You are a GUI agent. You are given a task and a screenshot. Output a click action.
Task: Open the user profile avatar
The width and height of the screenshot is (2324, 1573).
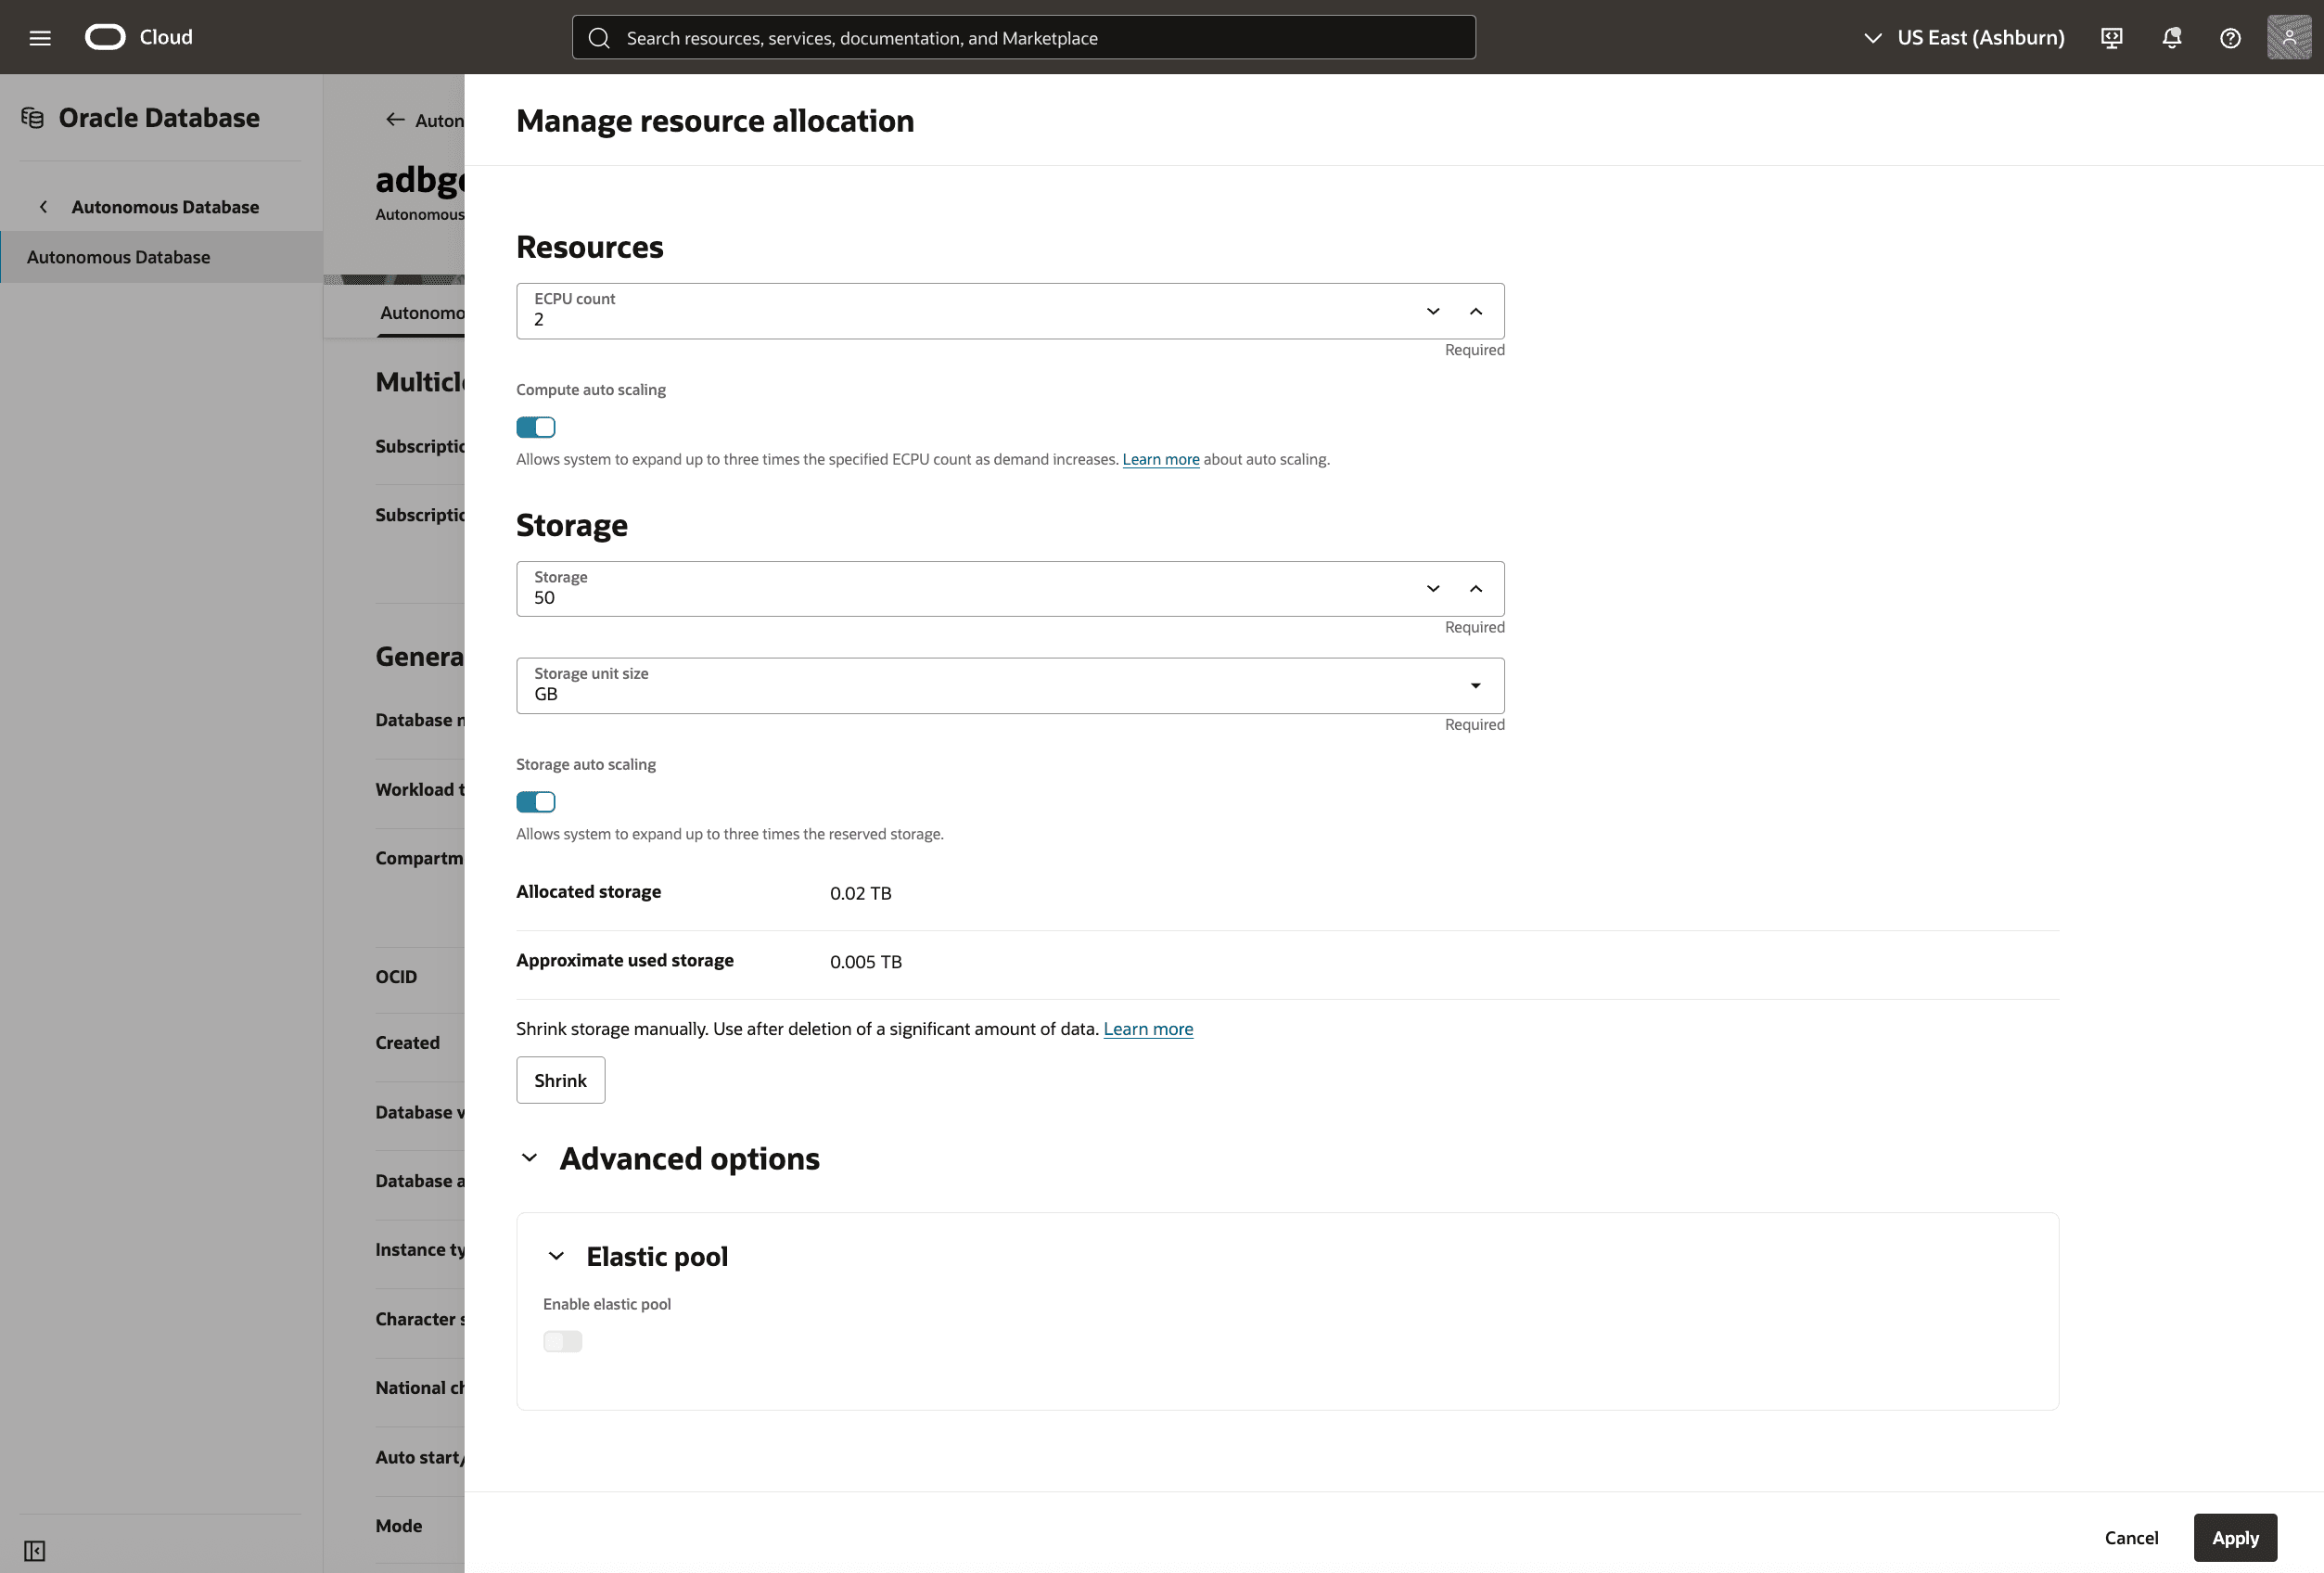click(2290, 37)
